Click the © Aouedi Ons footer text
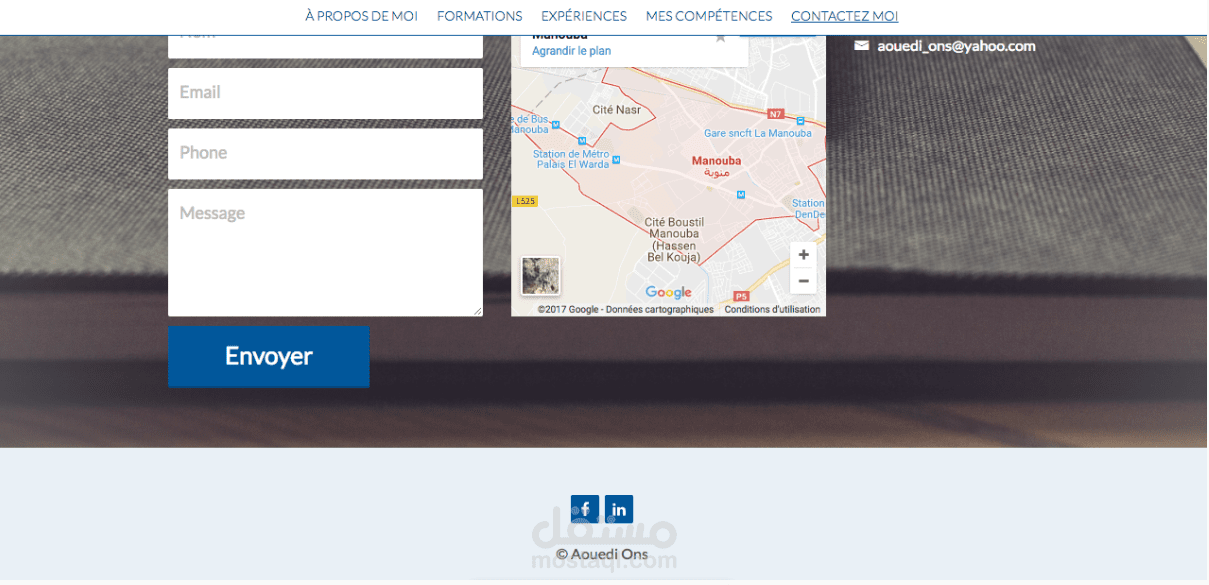This screenshot has width=1209, height=585. point(602,554)
